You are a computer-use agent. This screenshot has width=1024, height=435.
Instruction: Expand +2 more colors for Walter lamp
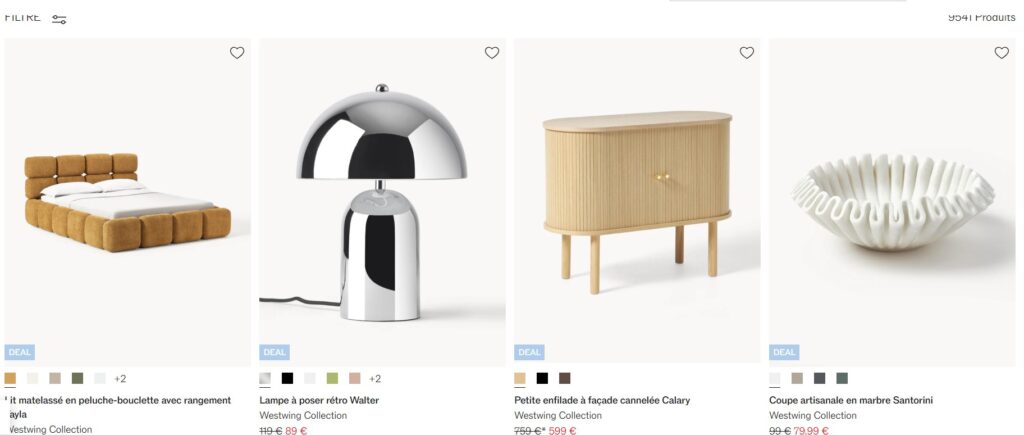(375, 379)
